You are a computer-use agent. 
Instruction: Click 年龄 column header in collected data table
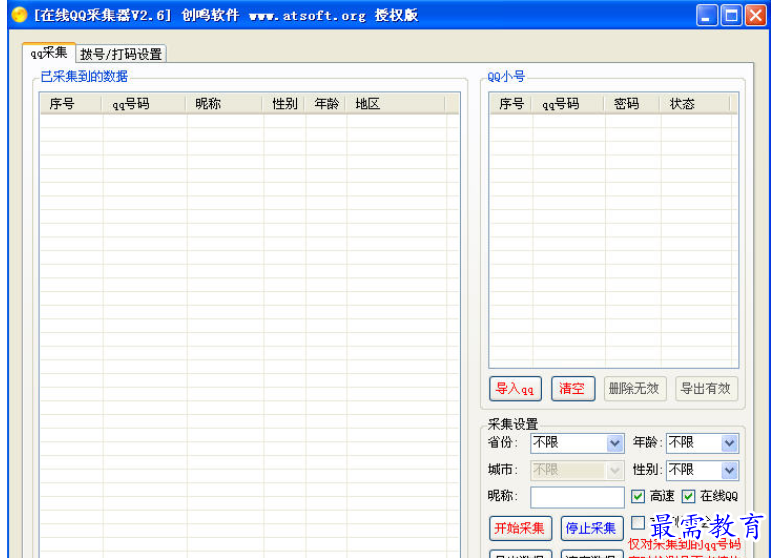pyautogui.click(x=325, y=104)
